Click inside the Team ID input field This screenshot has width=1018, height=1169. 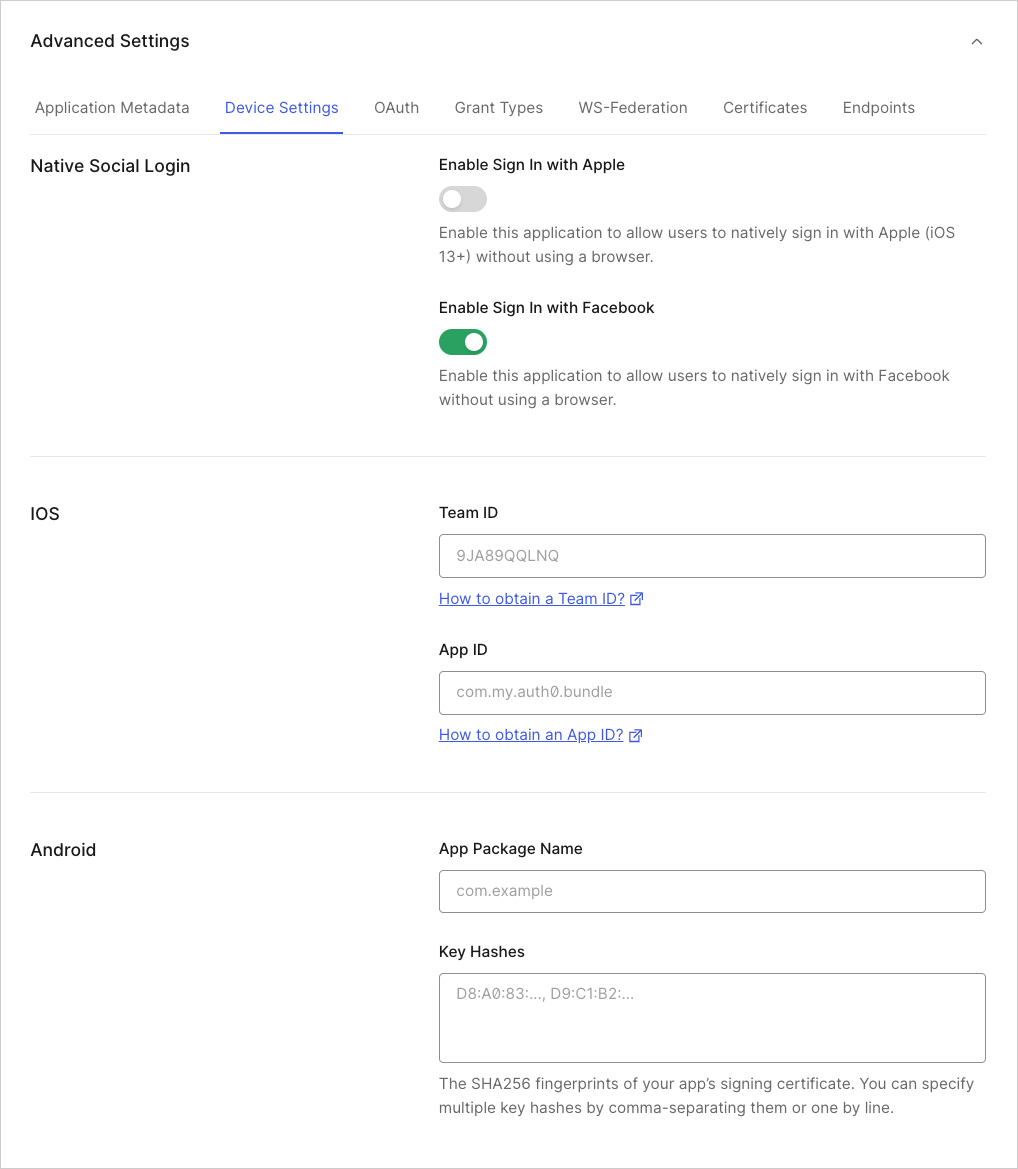[712, 556]
